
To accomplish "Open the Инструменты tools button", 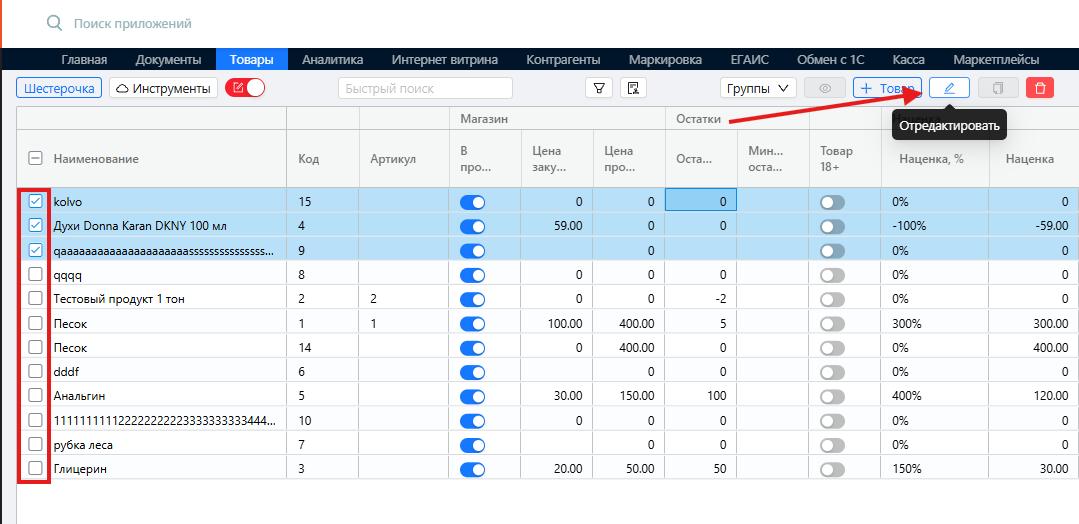I will (x=164, y=88).
